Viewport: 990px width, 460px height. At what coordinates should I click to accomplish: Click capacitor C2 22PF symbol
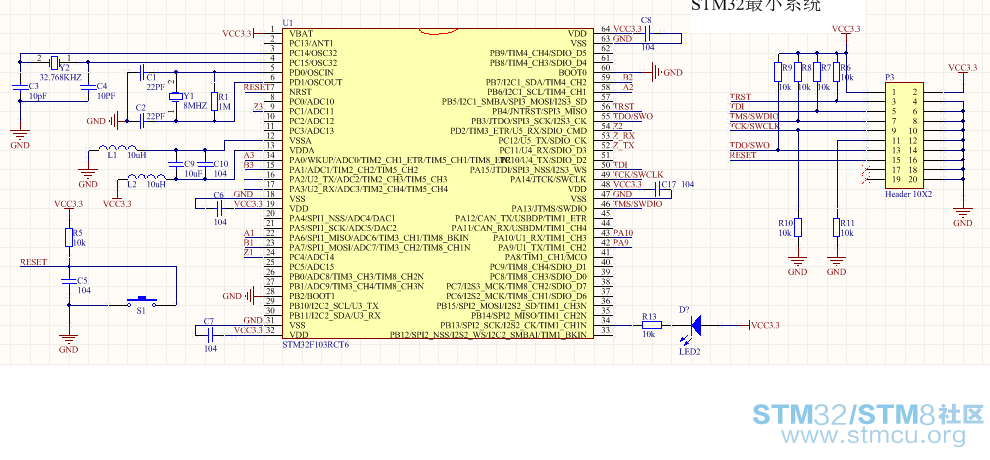coord(141,121)
